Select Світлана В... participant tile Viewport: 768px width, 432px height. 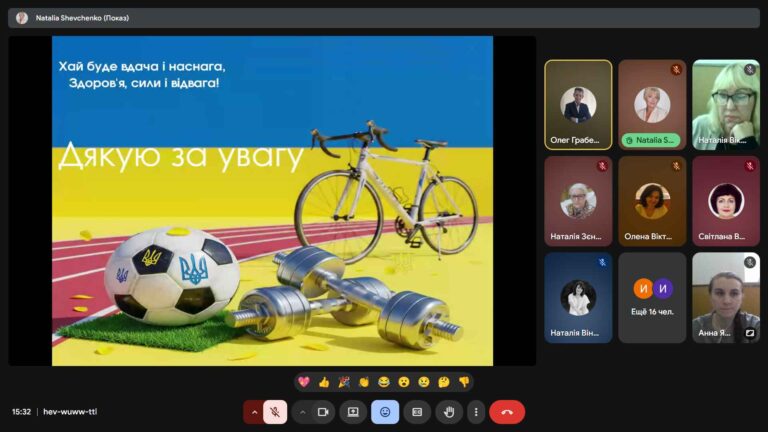click(x=726, y=201)
